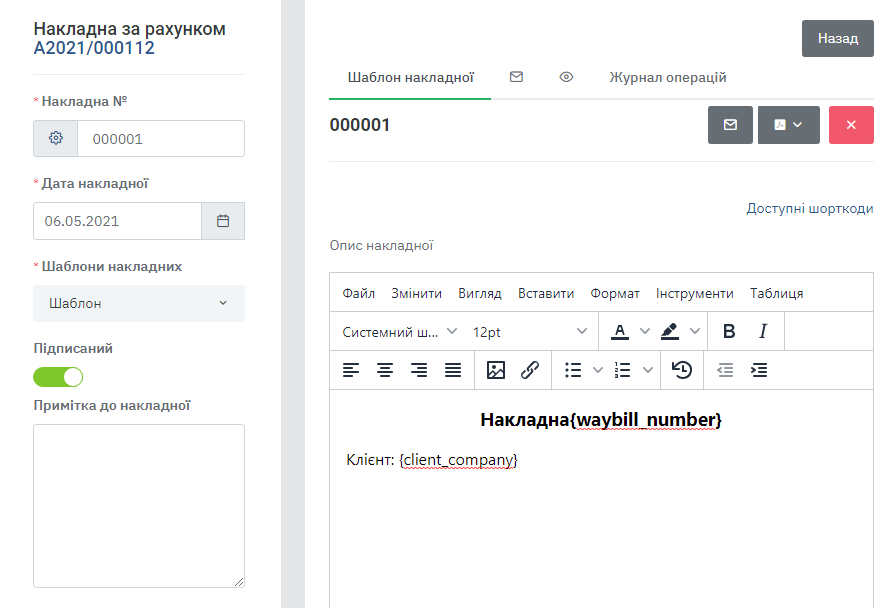Expand the text color picker arrow
888x608 pixels.
click(645, 331)
